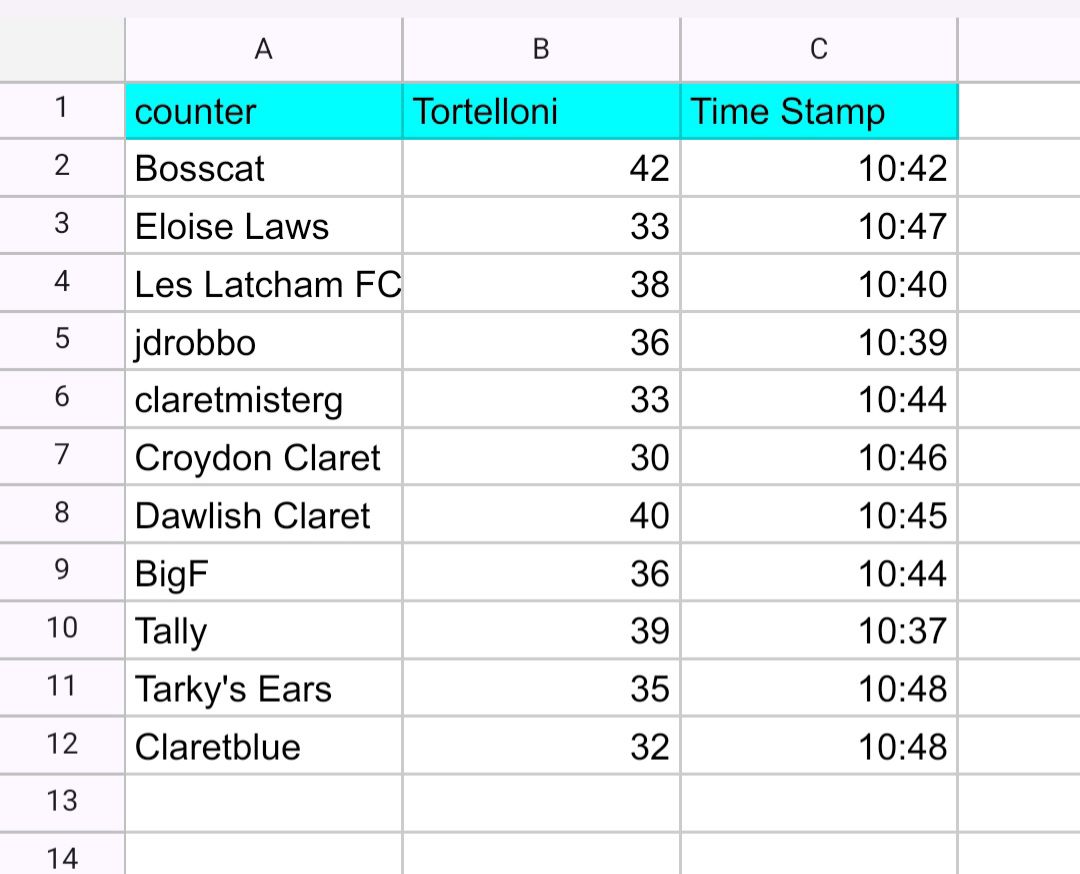Select the 'Tortelloni' header cell

pos(541,111)
